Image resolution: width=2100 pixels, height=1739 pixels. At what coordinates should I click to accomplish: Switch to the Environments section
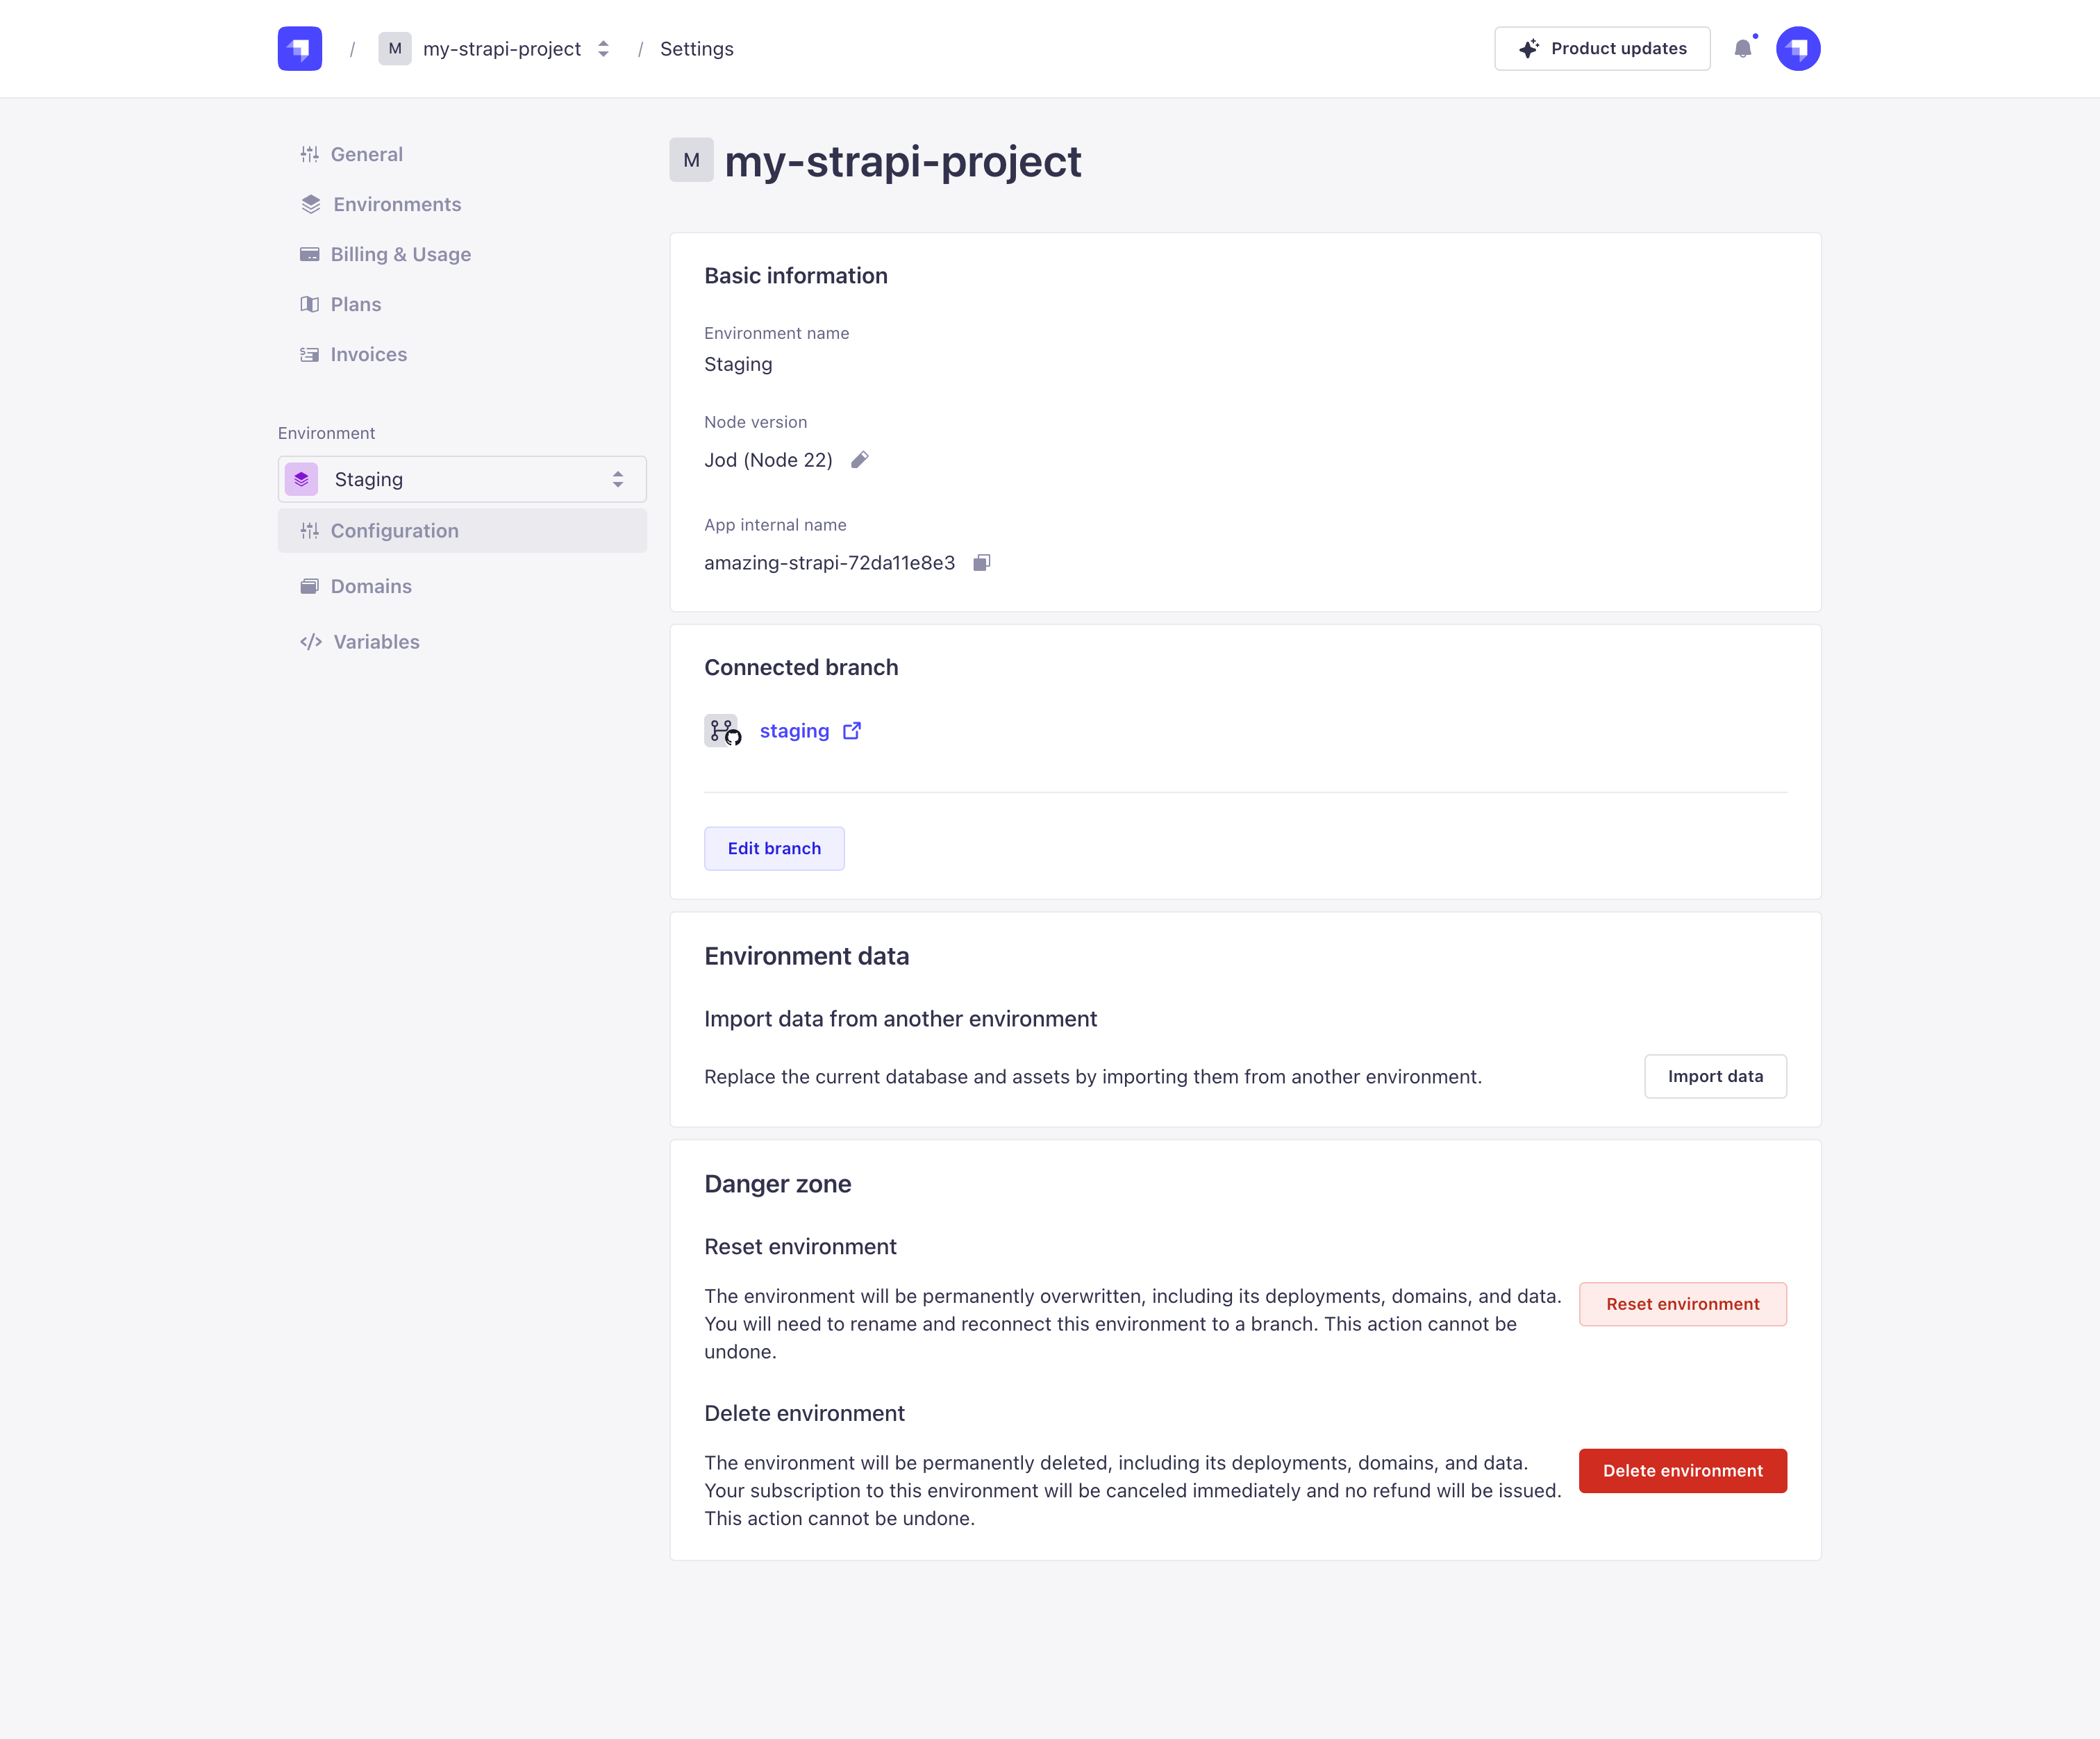point(396,204)
